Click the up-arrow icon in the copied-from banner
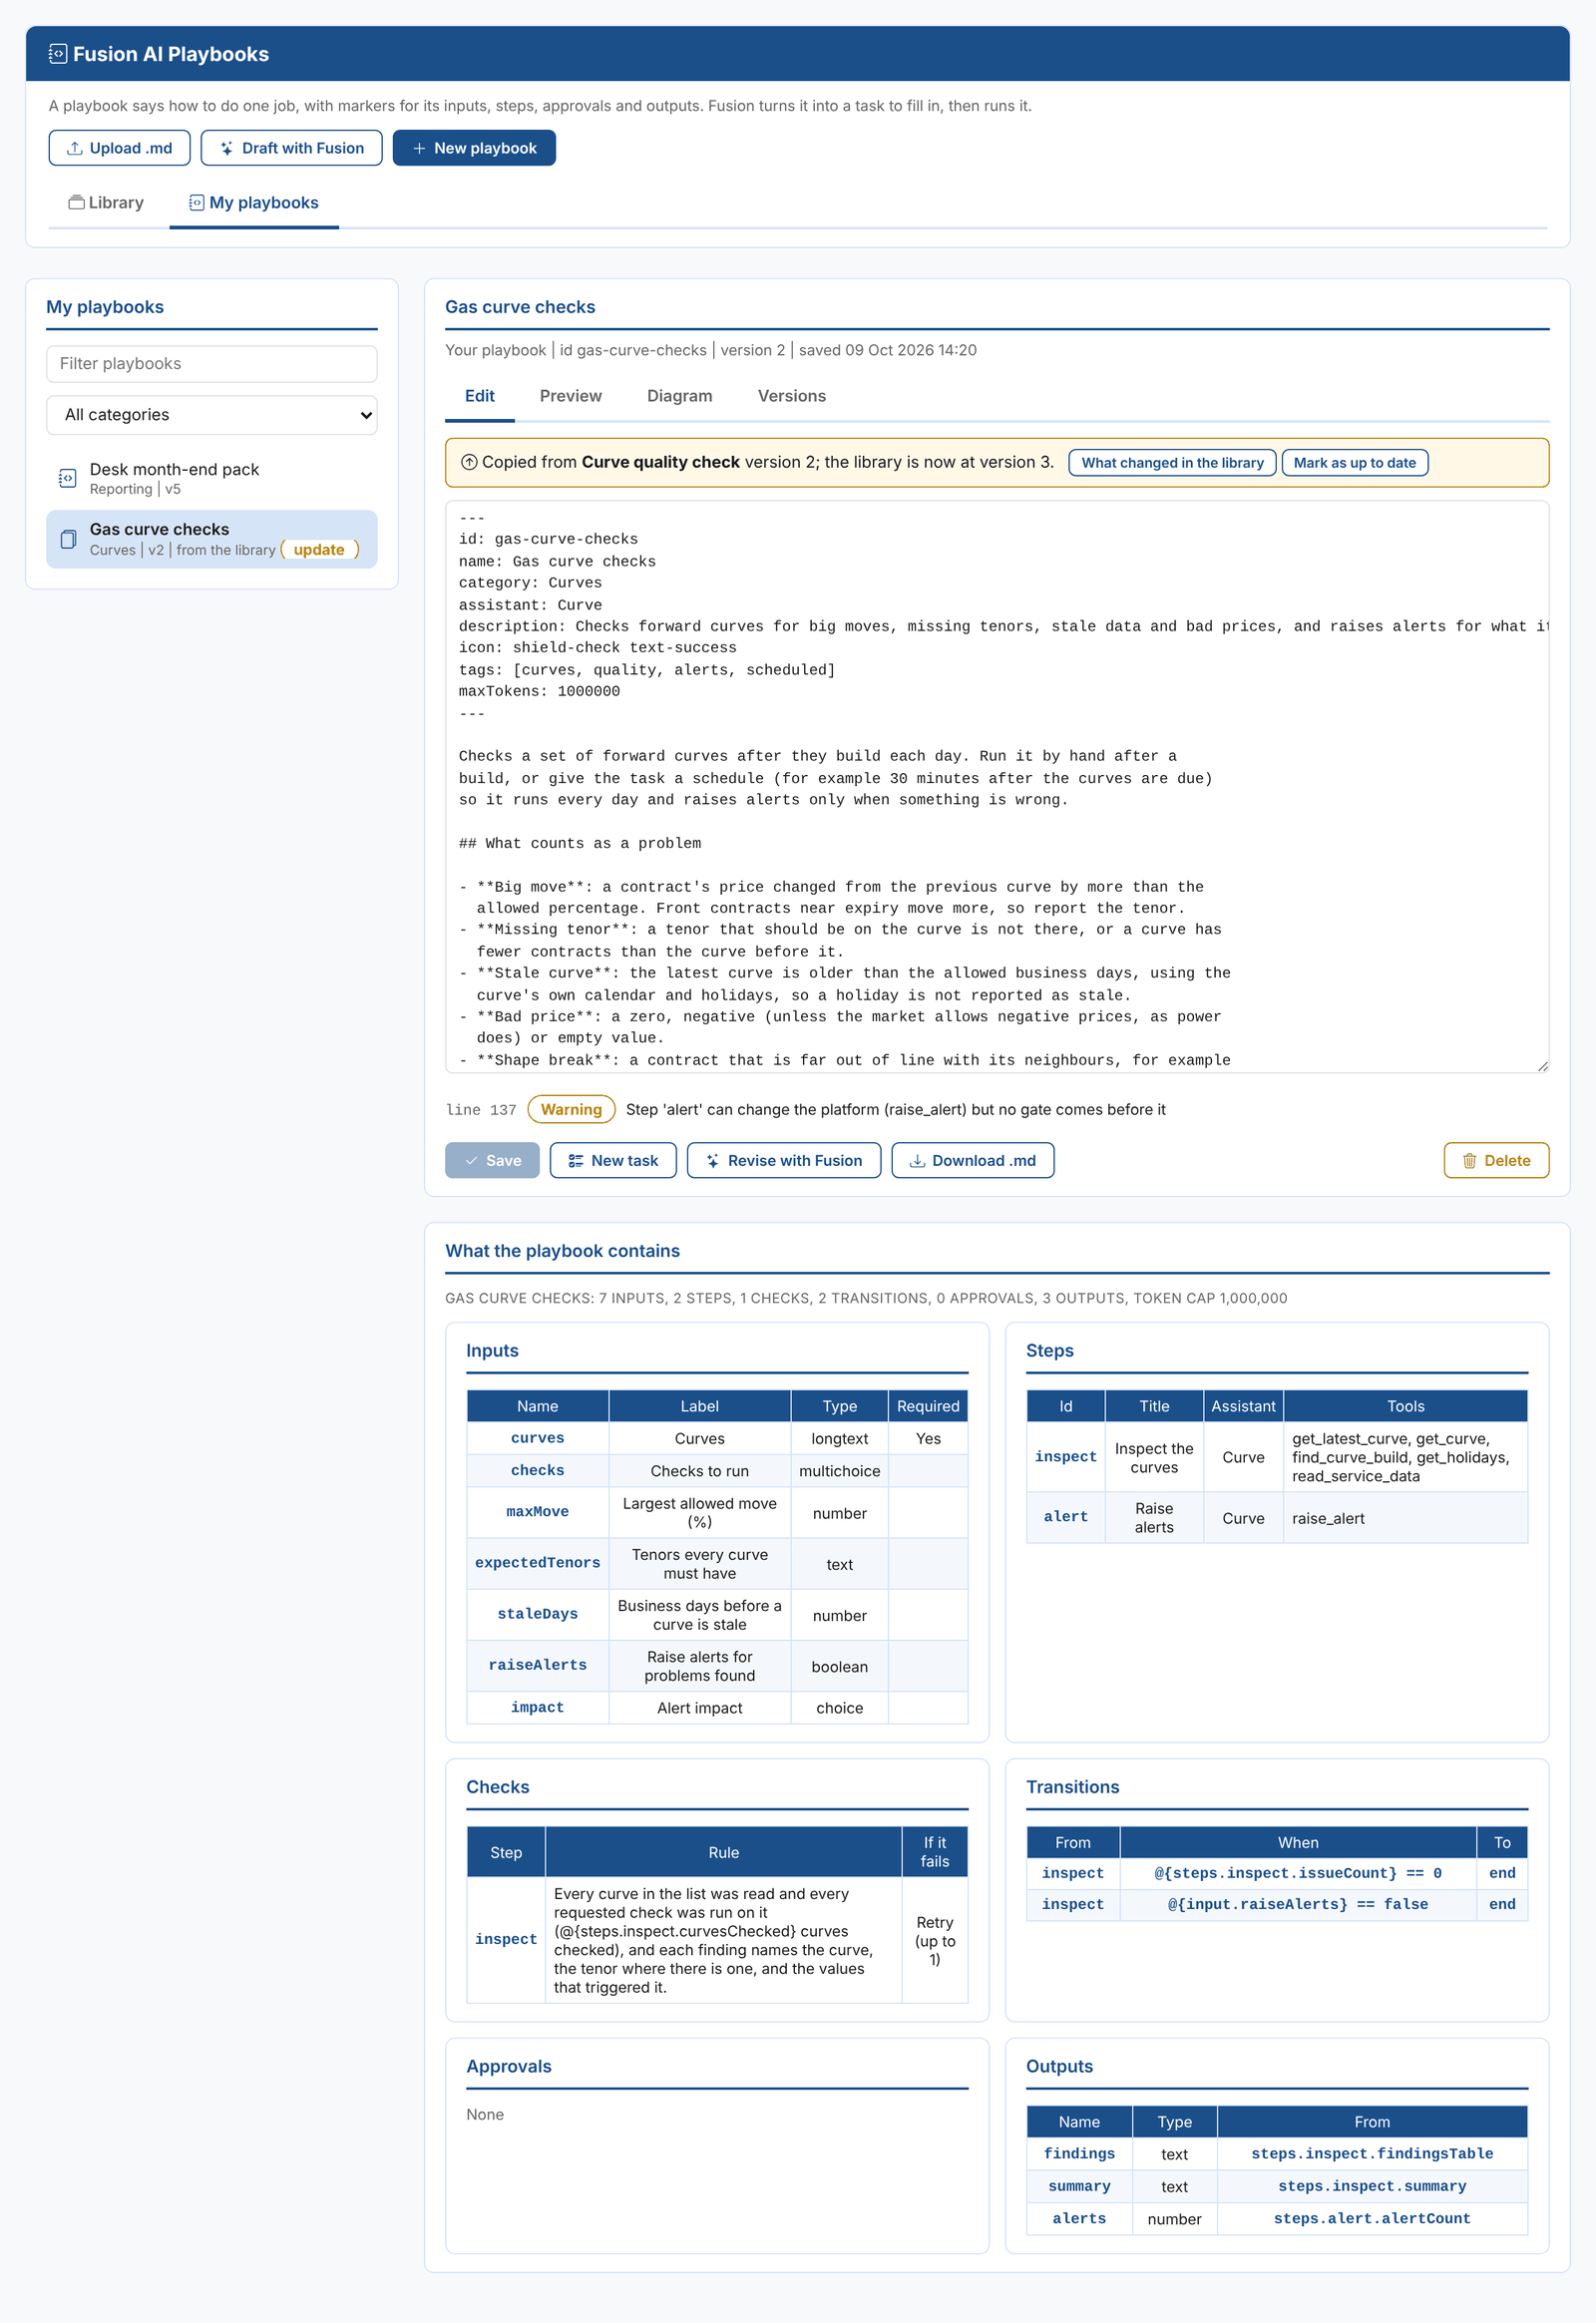The width and height of the screenshot is (1596, 2323). 469,462
